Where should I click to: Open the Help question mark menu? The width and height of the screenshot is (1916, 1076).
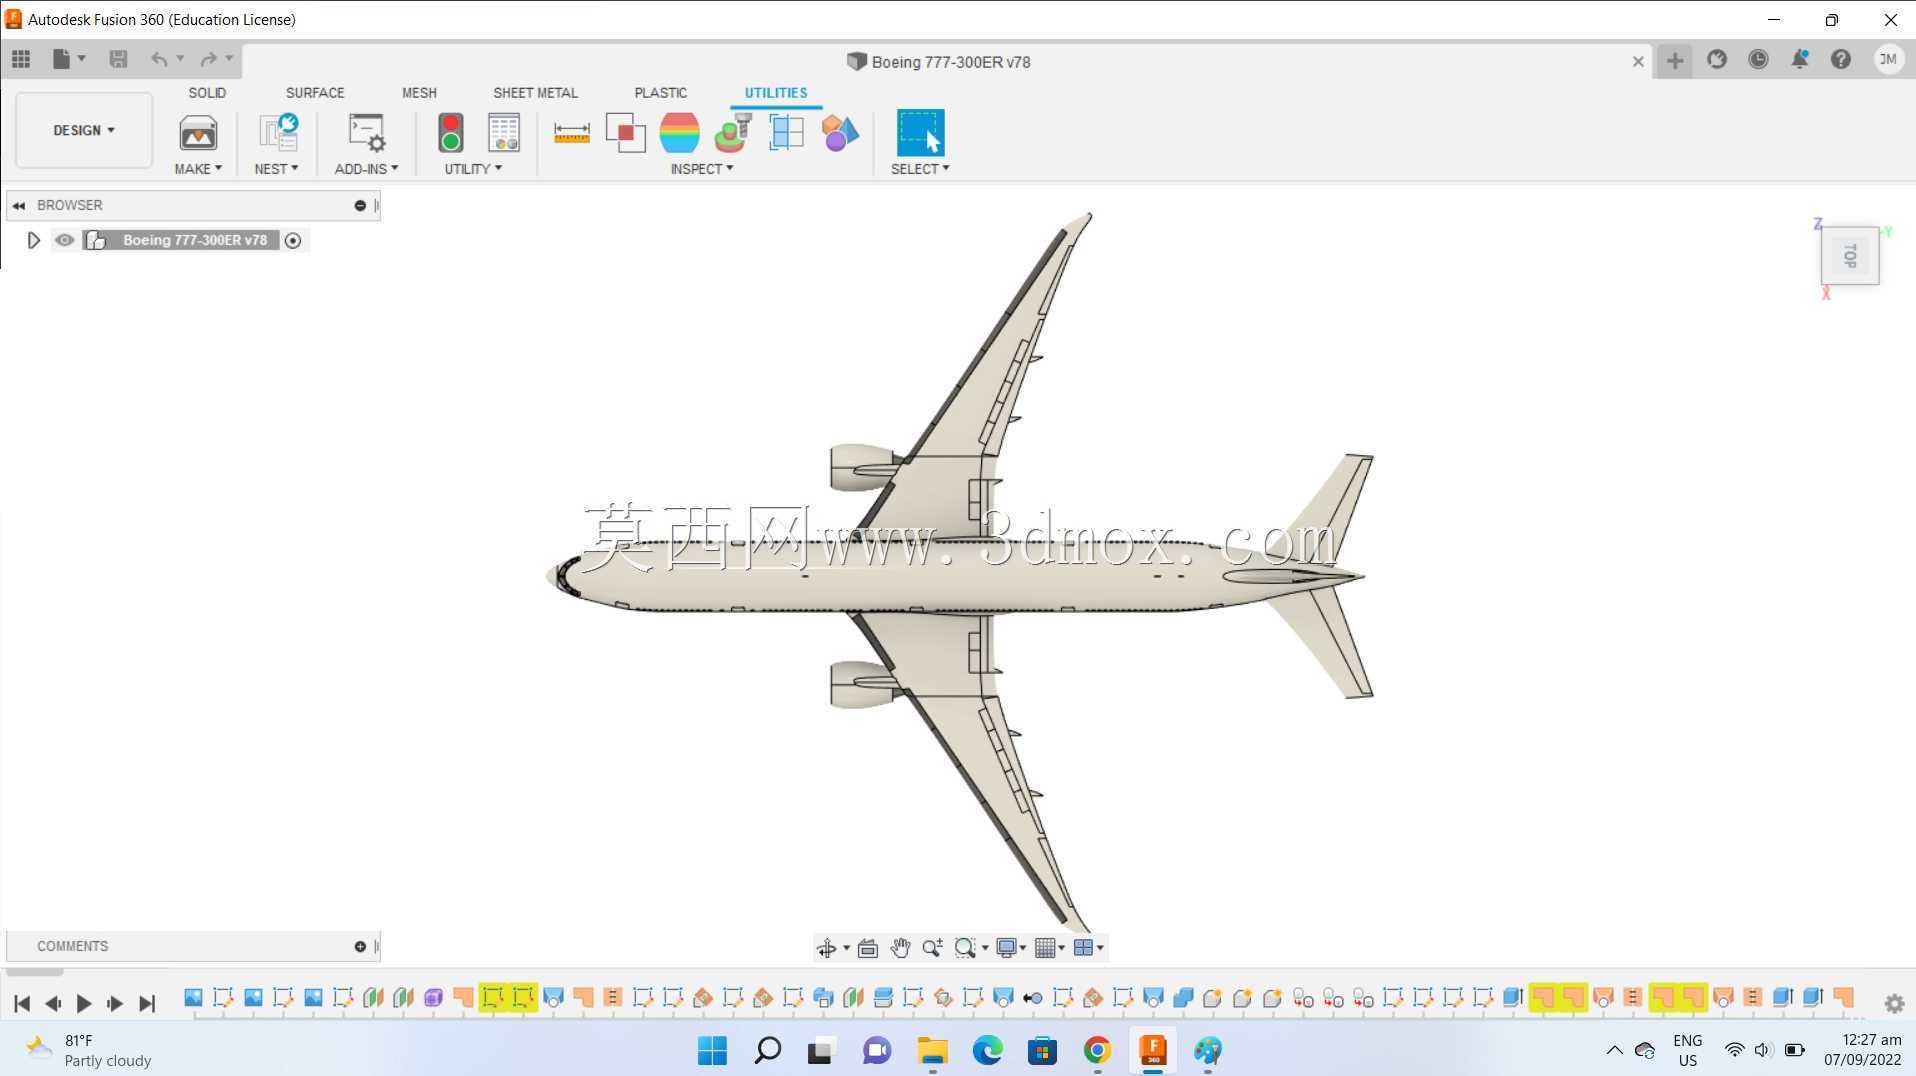(x=1841, y=60)
